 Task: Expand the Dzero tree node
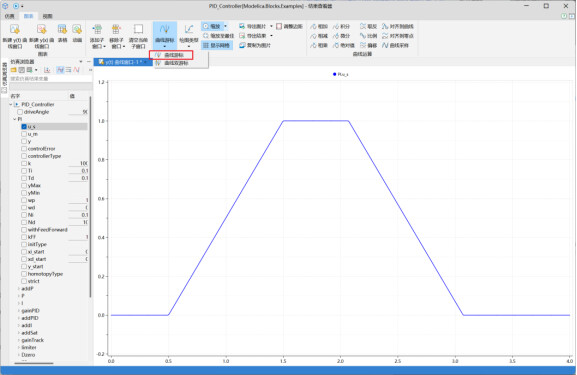pos(18,355)
